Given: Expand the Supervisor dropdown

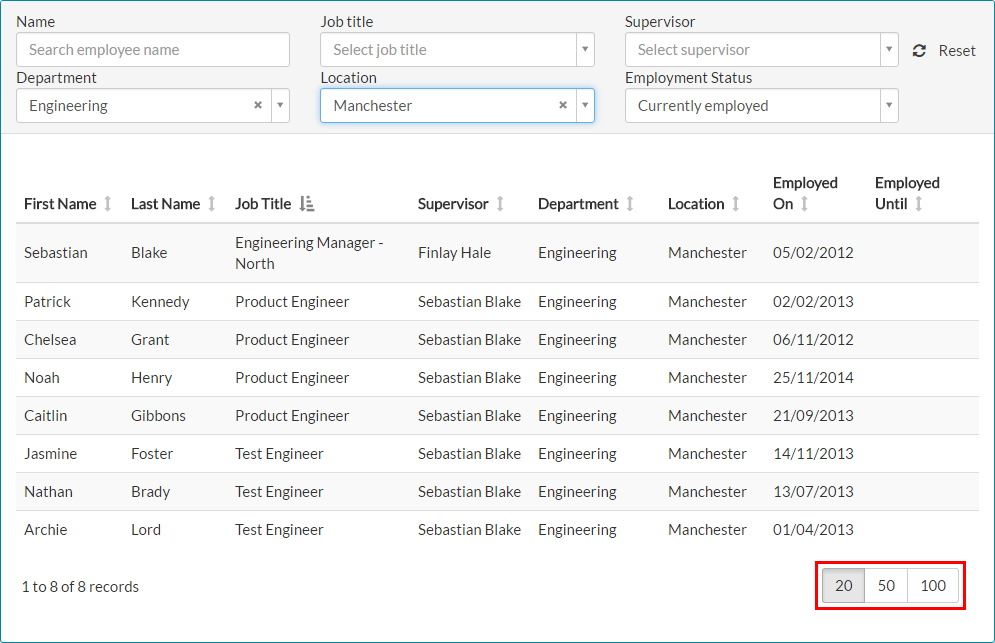Looking at the screenshot, I should pos(888,50).
